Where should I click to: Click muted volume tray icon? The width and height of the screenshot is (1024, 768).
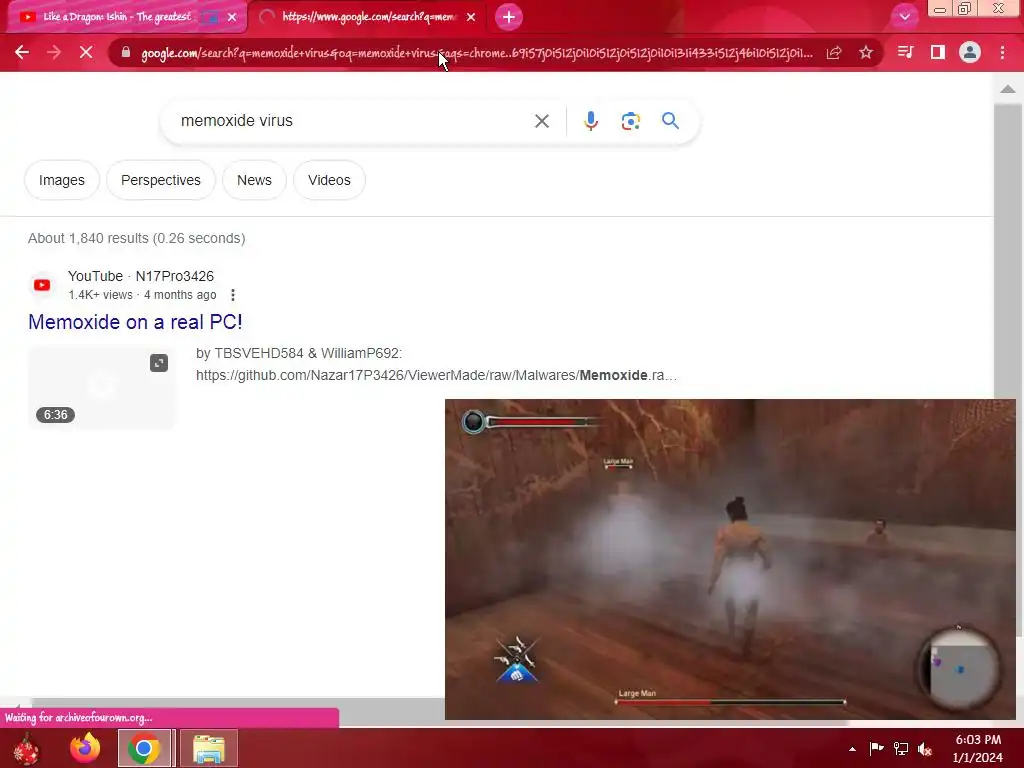pyautogui.click(x=925, y=748)
